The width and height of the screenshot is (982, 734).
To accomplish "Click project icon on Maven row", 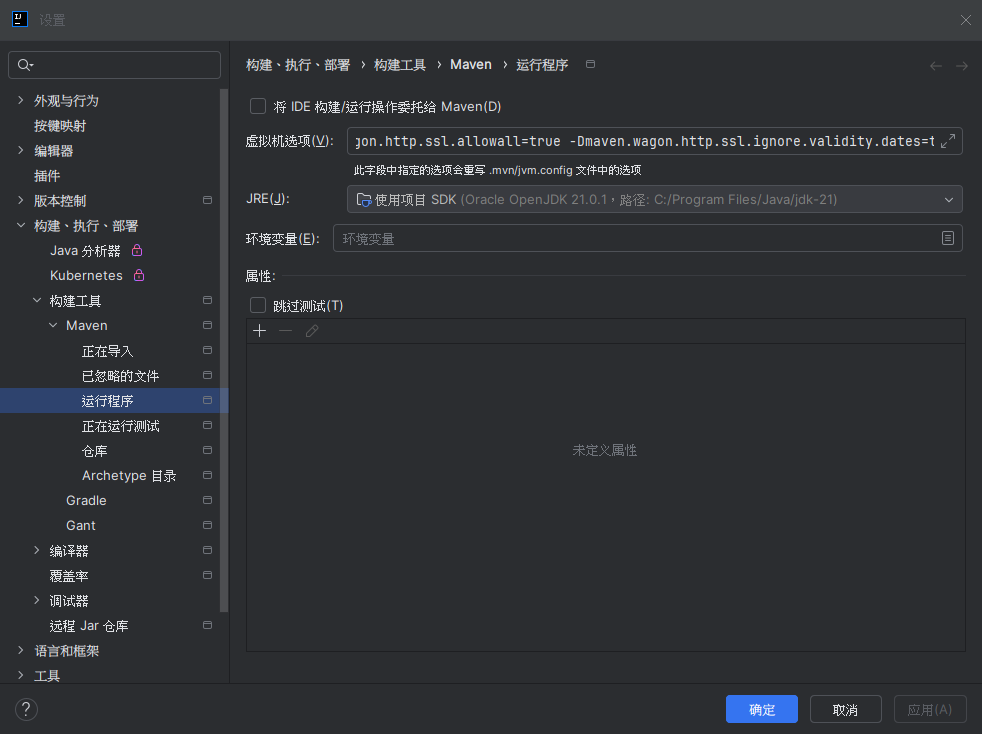I will [x=207, y=325].
